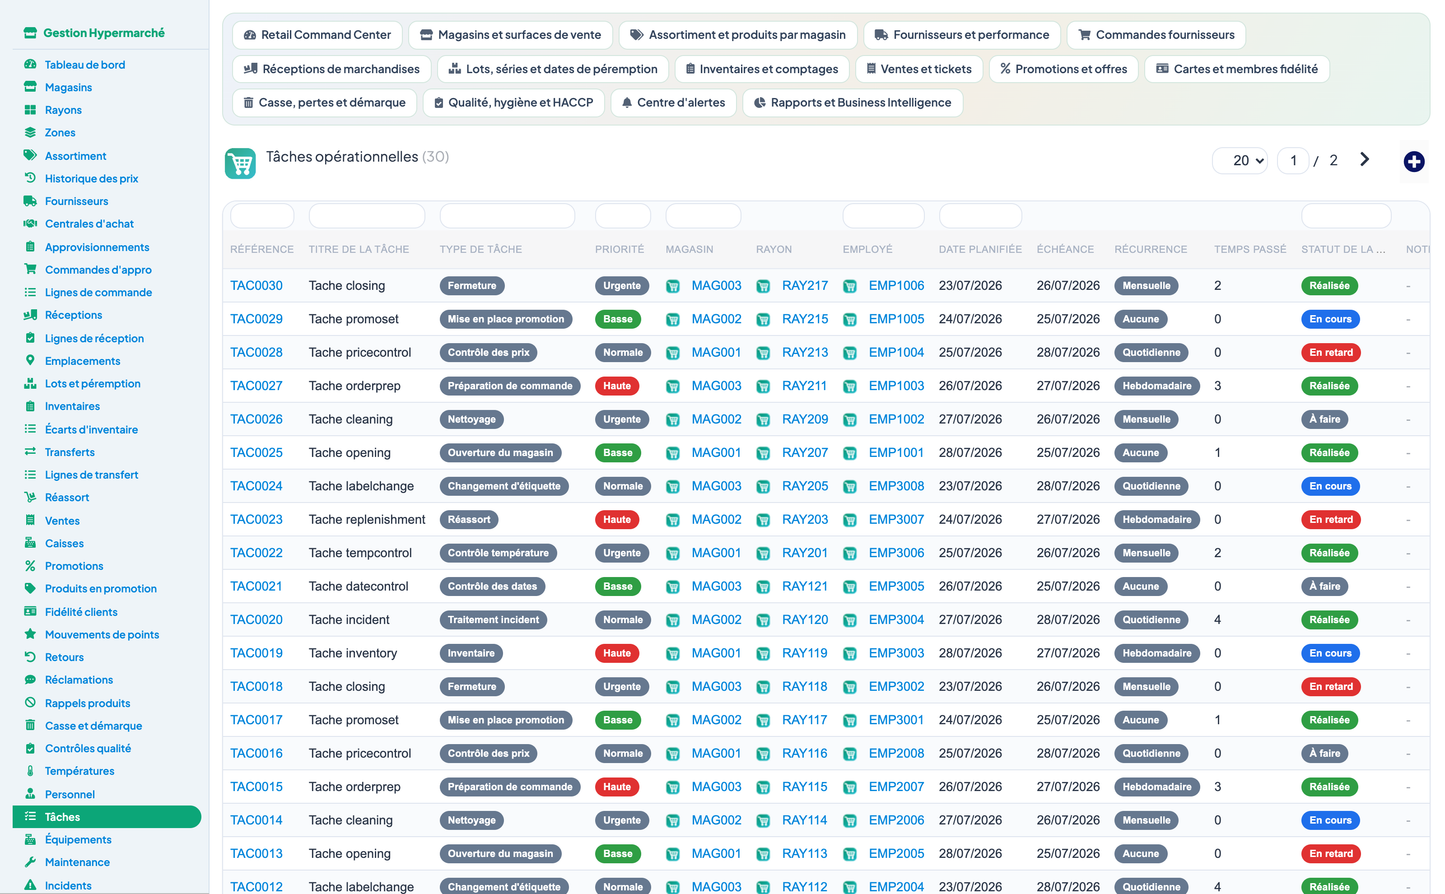This screenshot has width=1445, height=894.
Task: Select Inventaires et comptages tab
Action: click(x=762, y=69)
